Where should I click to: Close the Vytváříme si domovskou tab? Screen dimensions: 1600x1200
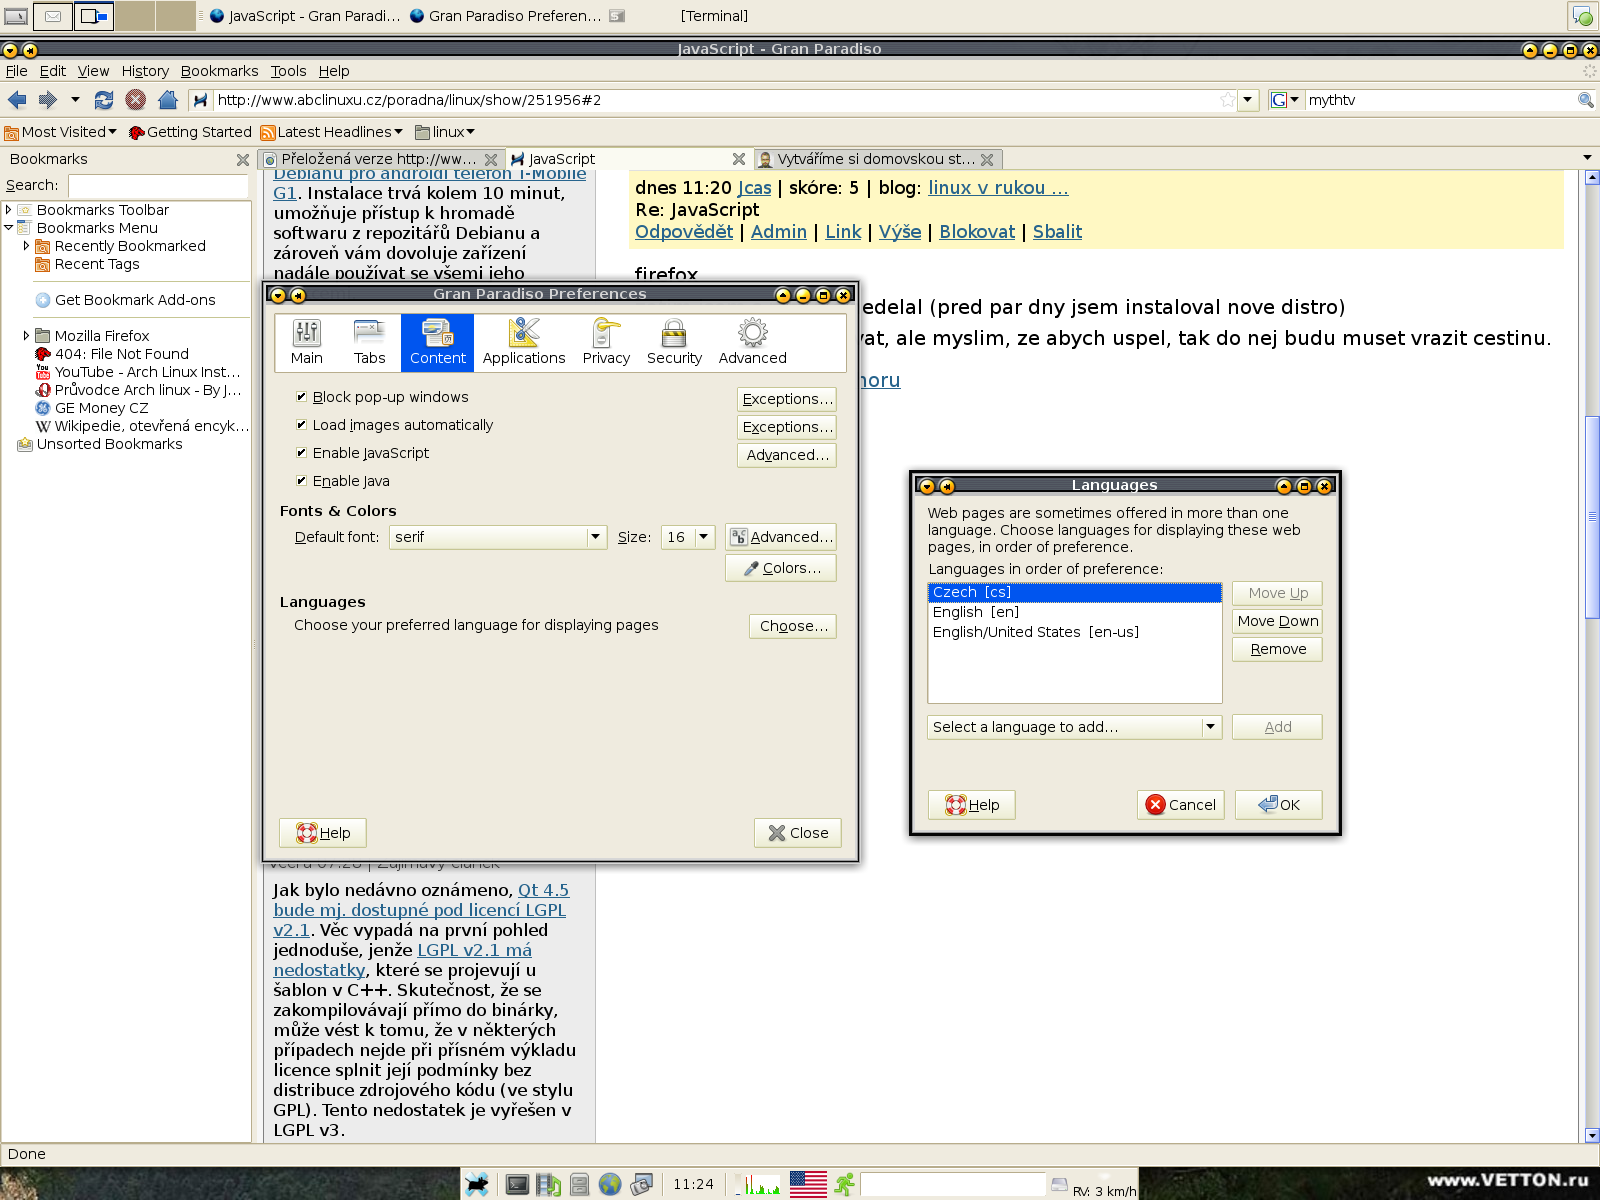tap(987, 160)
